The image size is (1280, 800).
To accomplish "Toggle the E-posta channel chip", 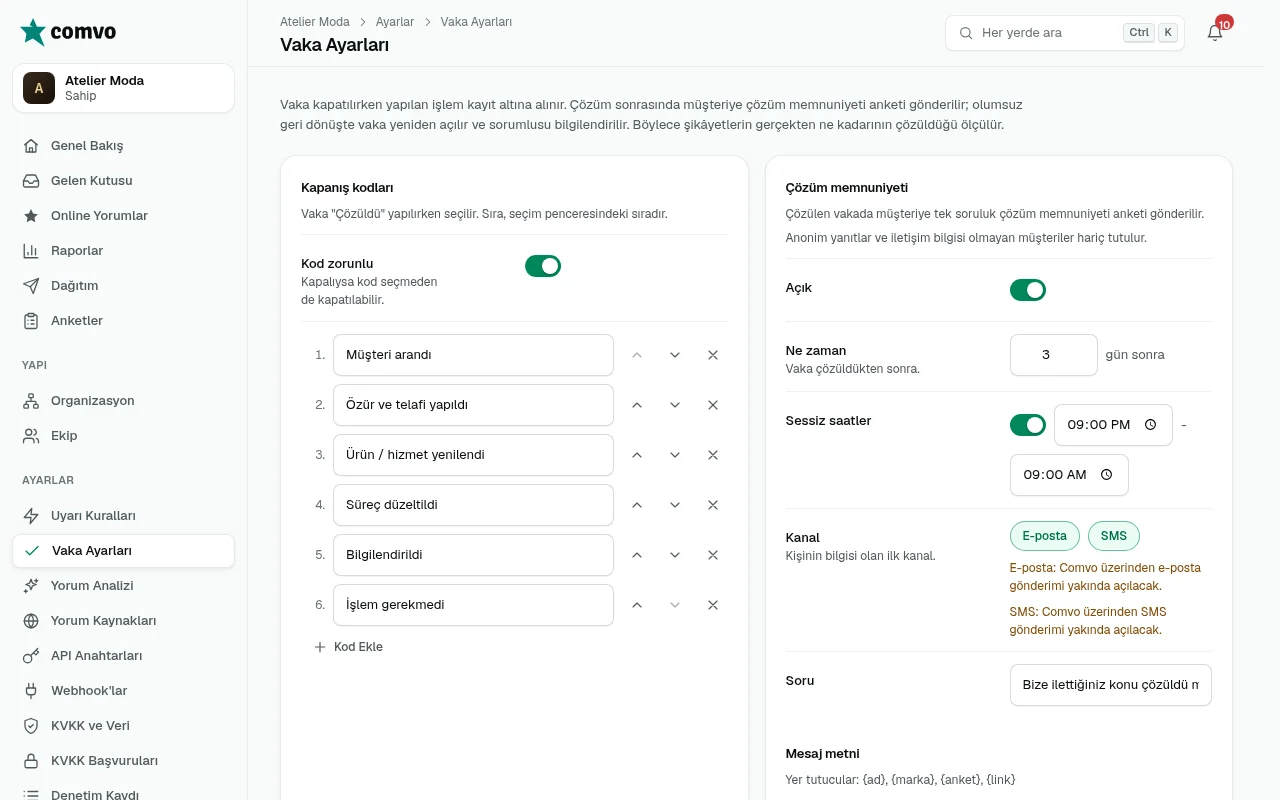I will 1045,536.
